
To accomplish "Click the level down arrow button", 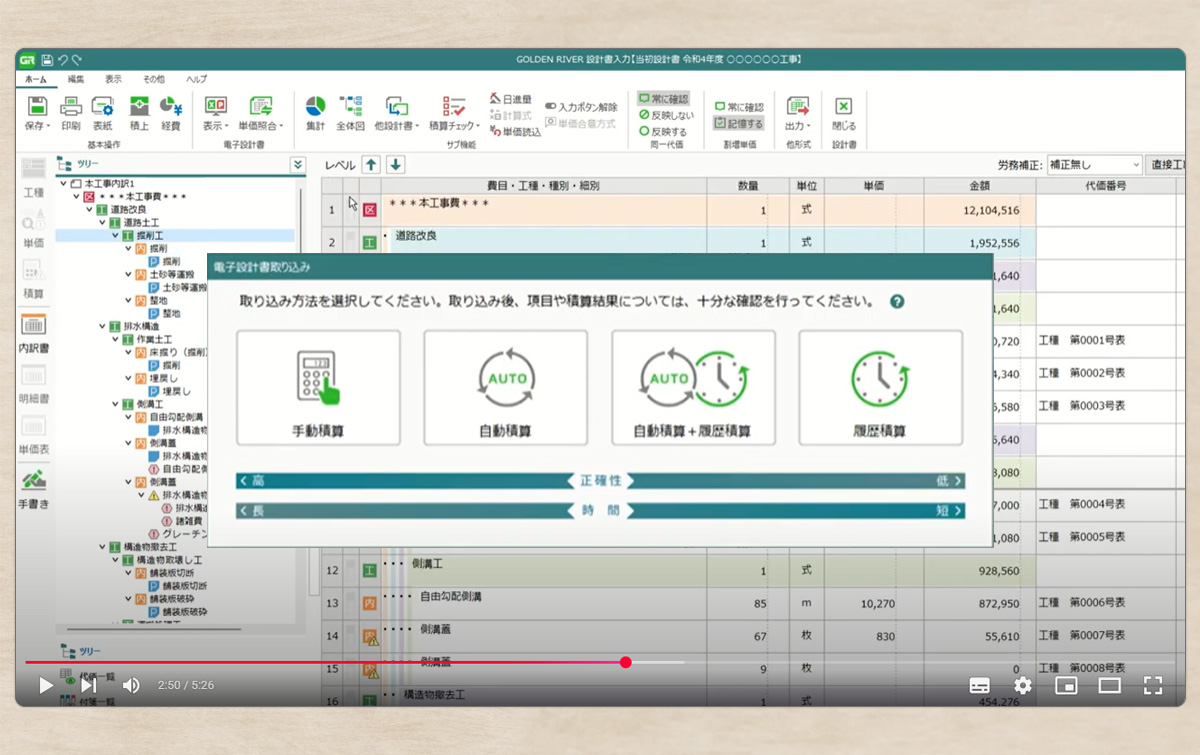I will 395,164.
